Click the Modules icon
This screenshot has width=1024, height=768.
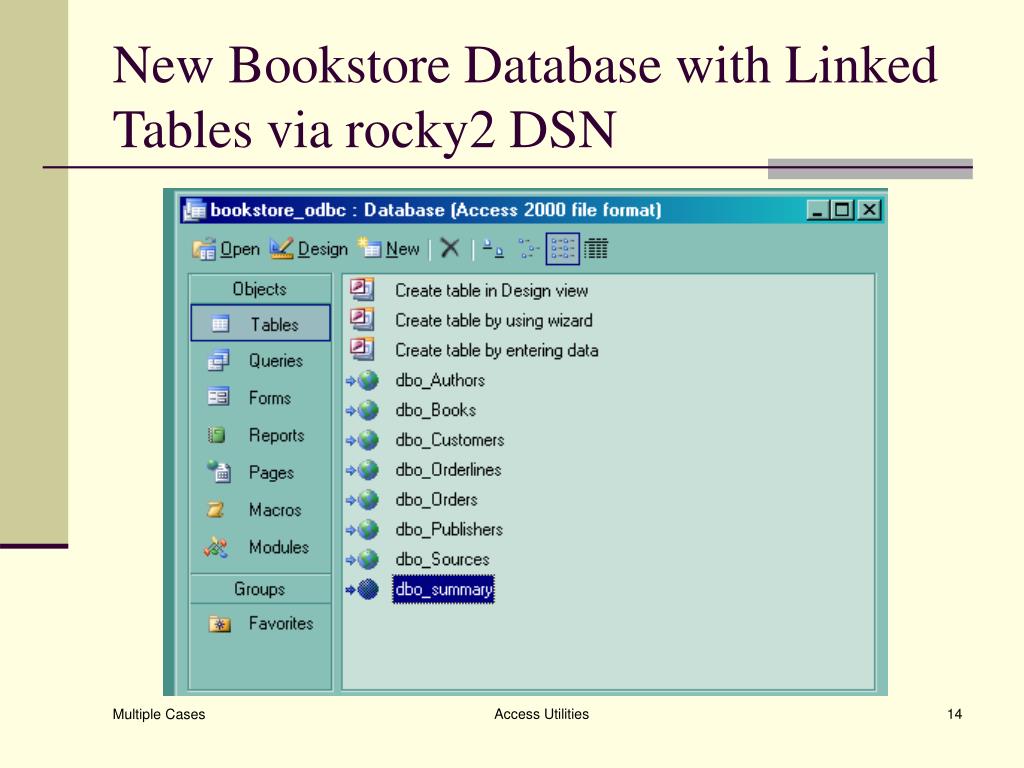click(x=216, y=547)
